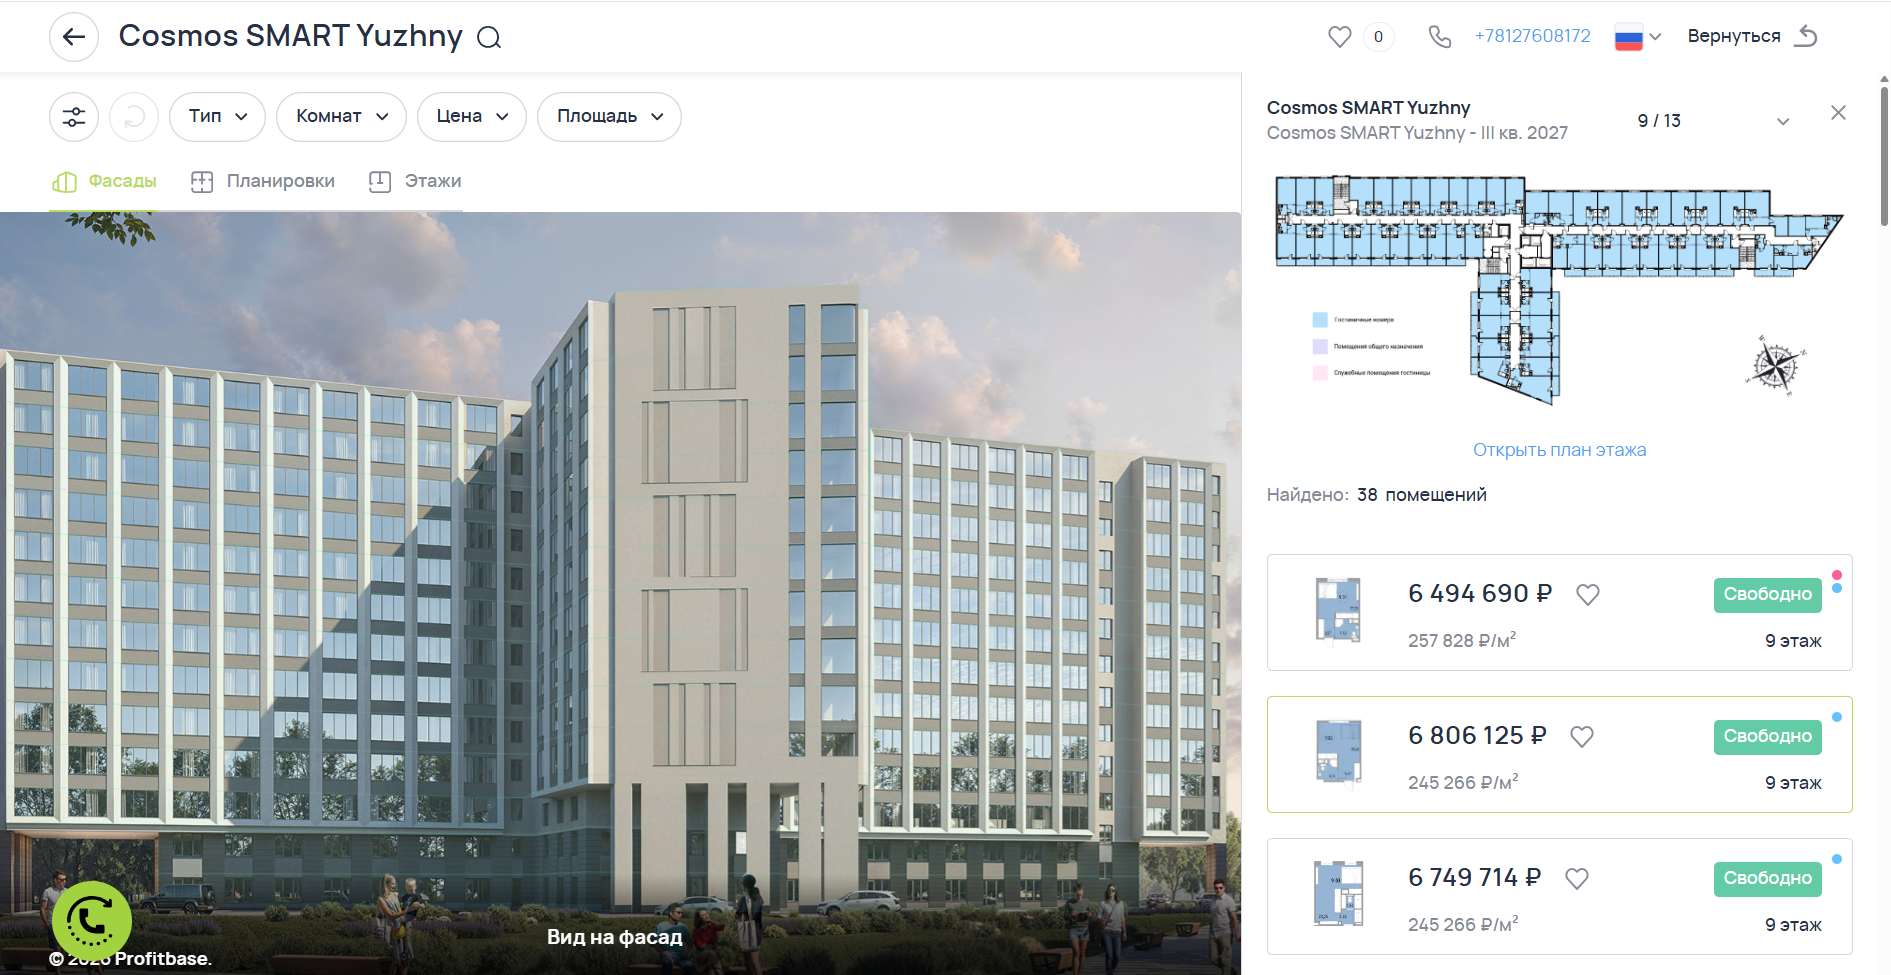This screenshot has width=1891, height=975.
Task: Click the 257 828 ₽/м² price per meter
Action: pos(1462,640)
